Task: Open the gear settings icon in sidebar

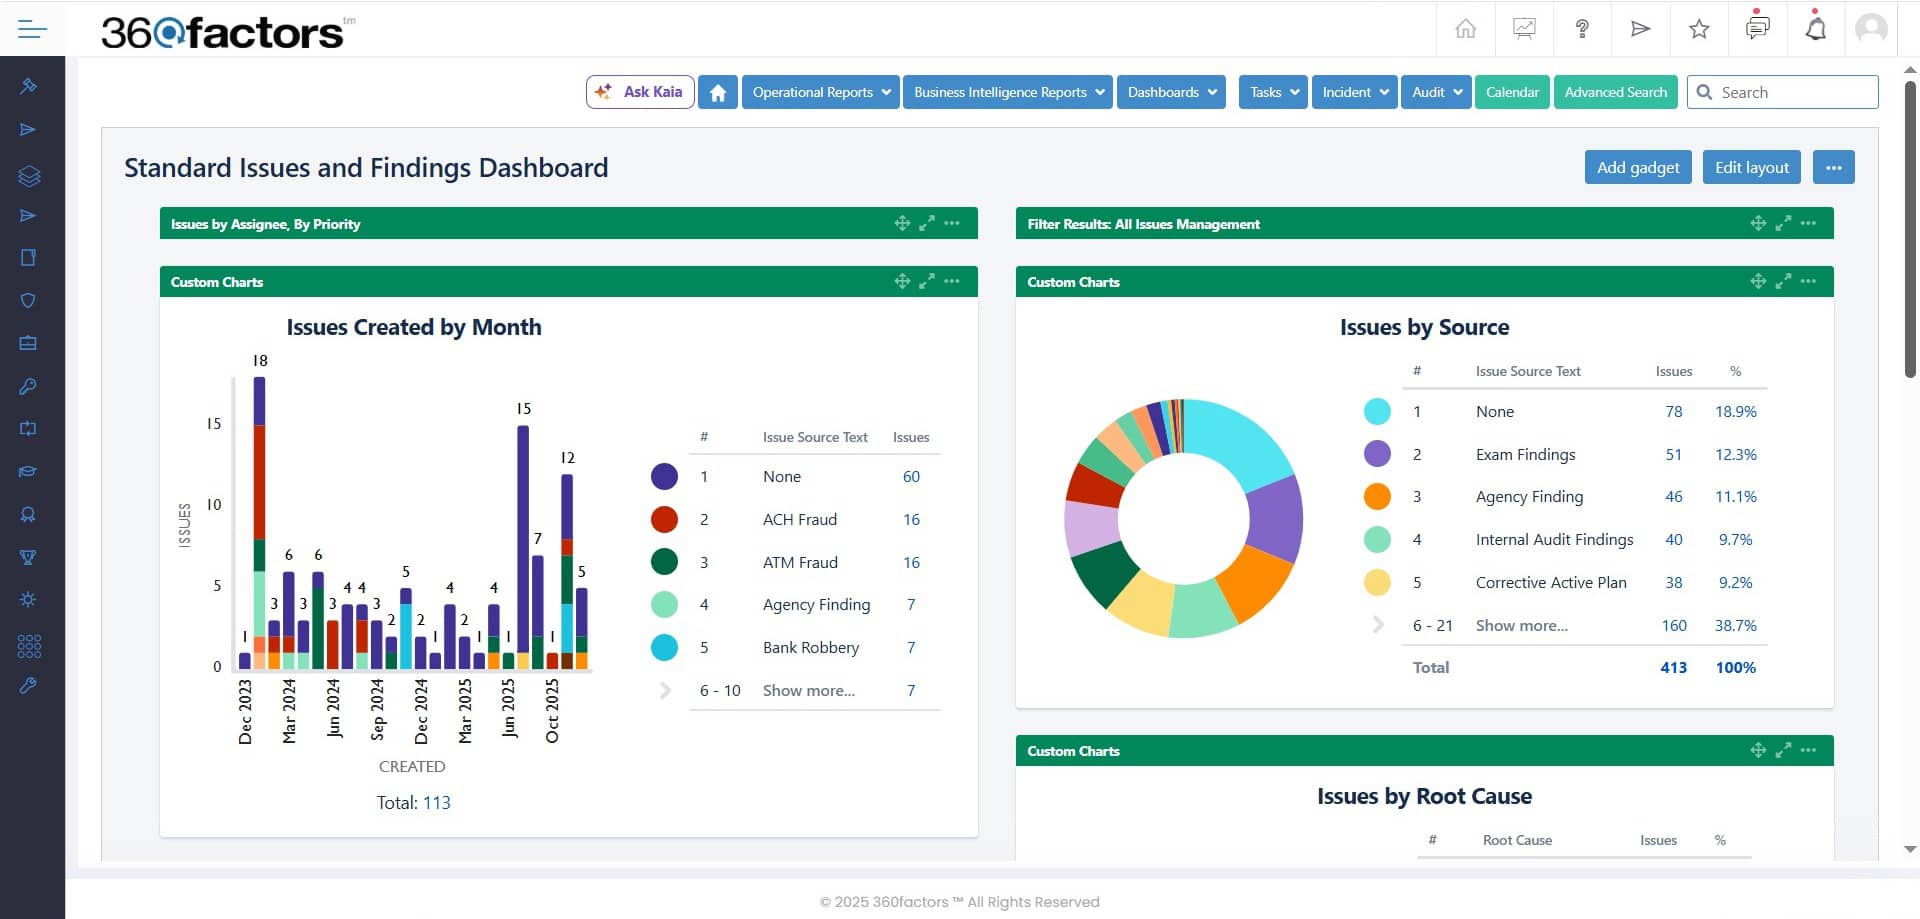Action: pyautogui.click(x=28, y=599)
